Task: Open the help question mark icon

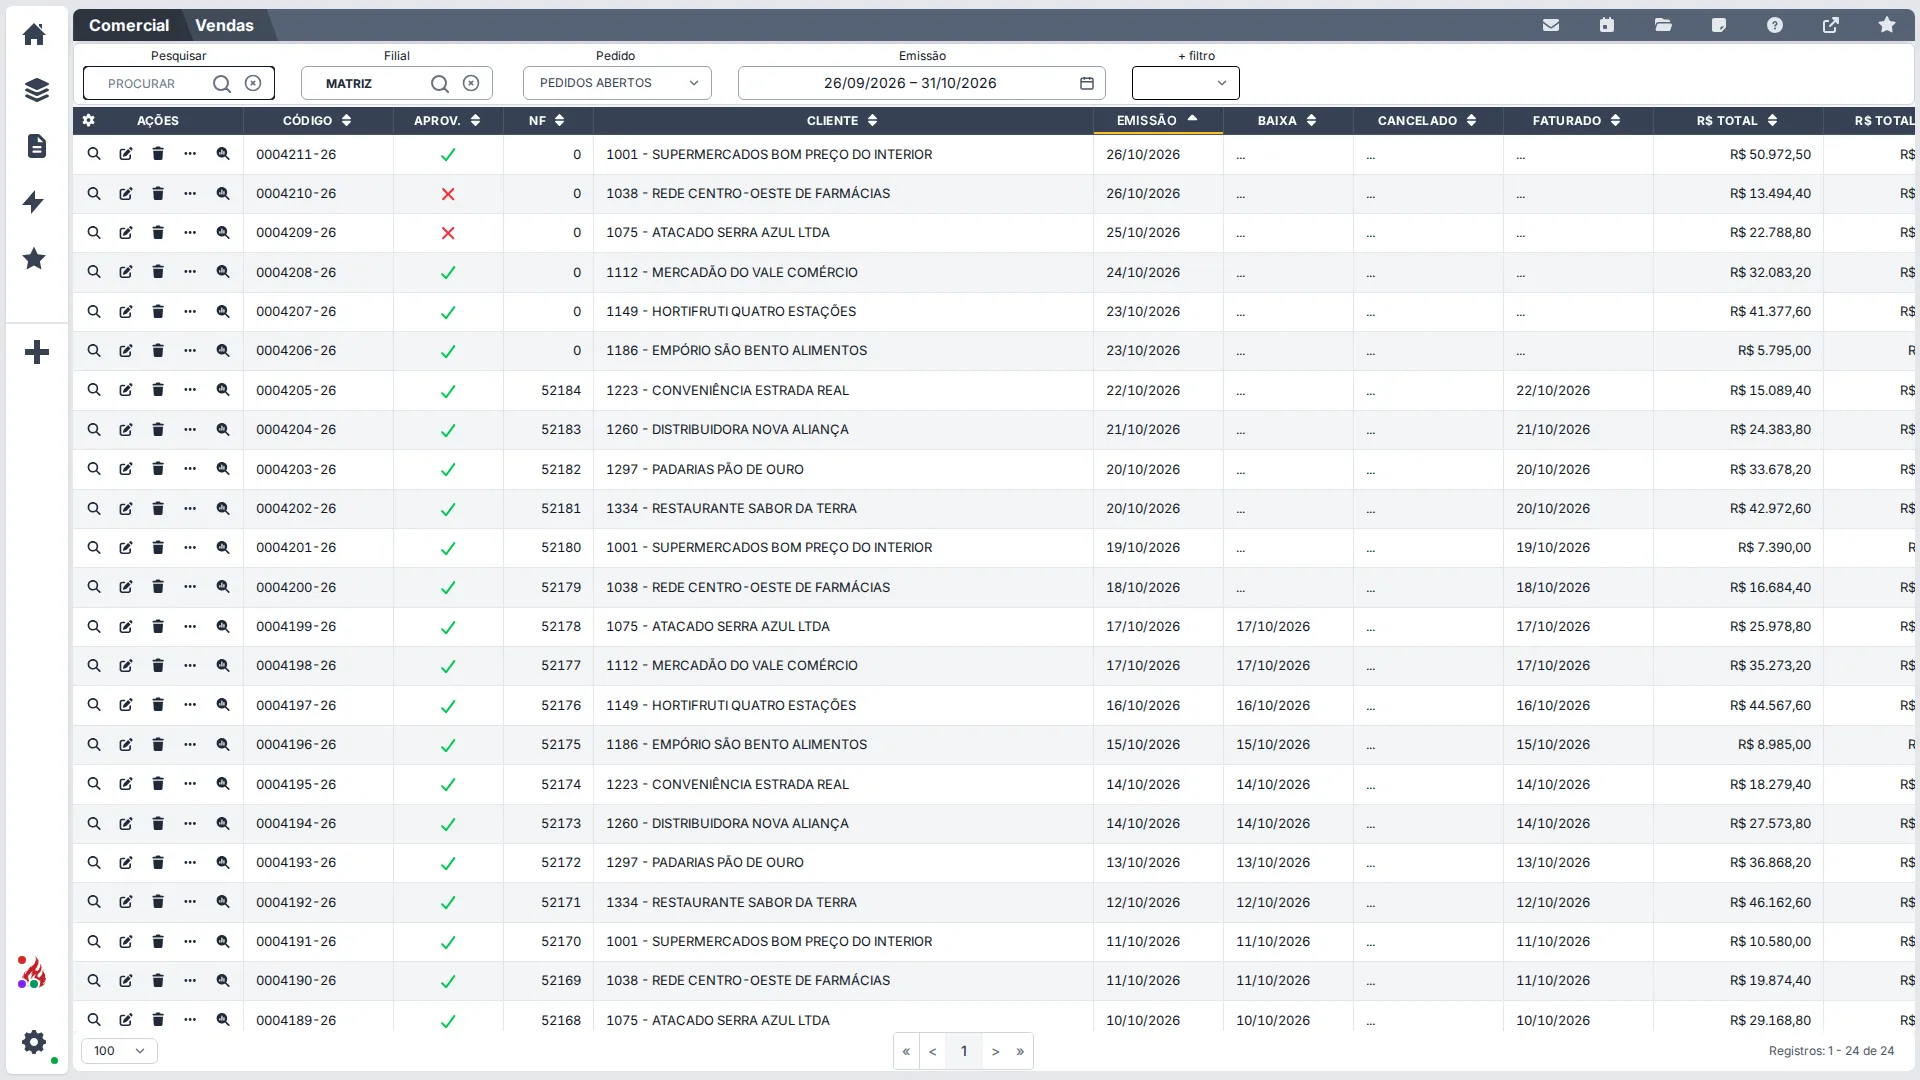Action: (x=1775, y=25)
